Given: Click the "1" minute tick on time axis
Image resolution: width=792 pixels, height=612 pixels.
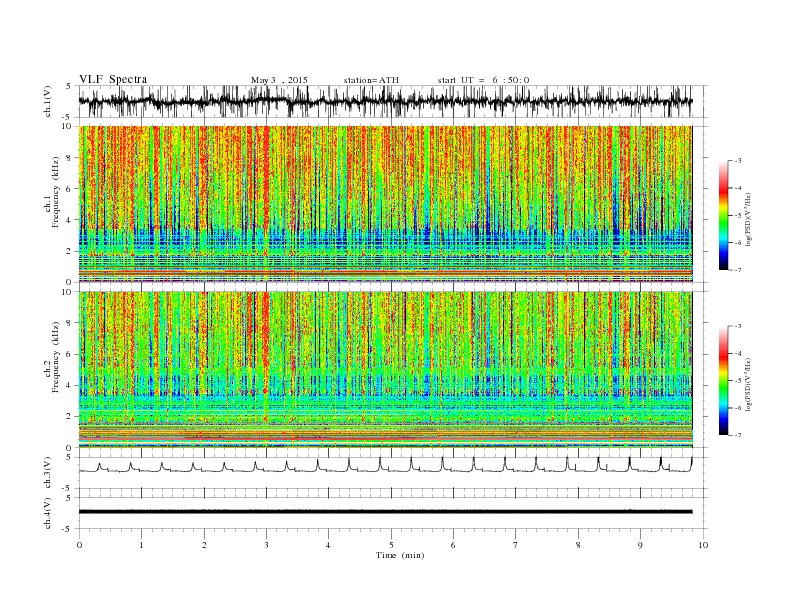Looking at the screenshot, I should (x=141, y=545).
